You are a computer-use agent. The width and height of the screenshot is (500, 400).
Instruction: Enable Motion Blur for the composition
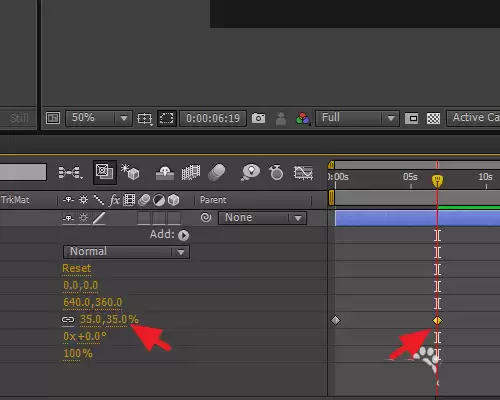(x=217, y=173)
